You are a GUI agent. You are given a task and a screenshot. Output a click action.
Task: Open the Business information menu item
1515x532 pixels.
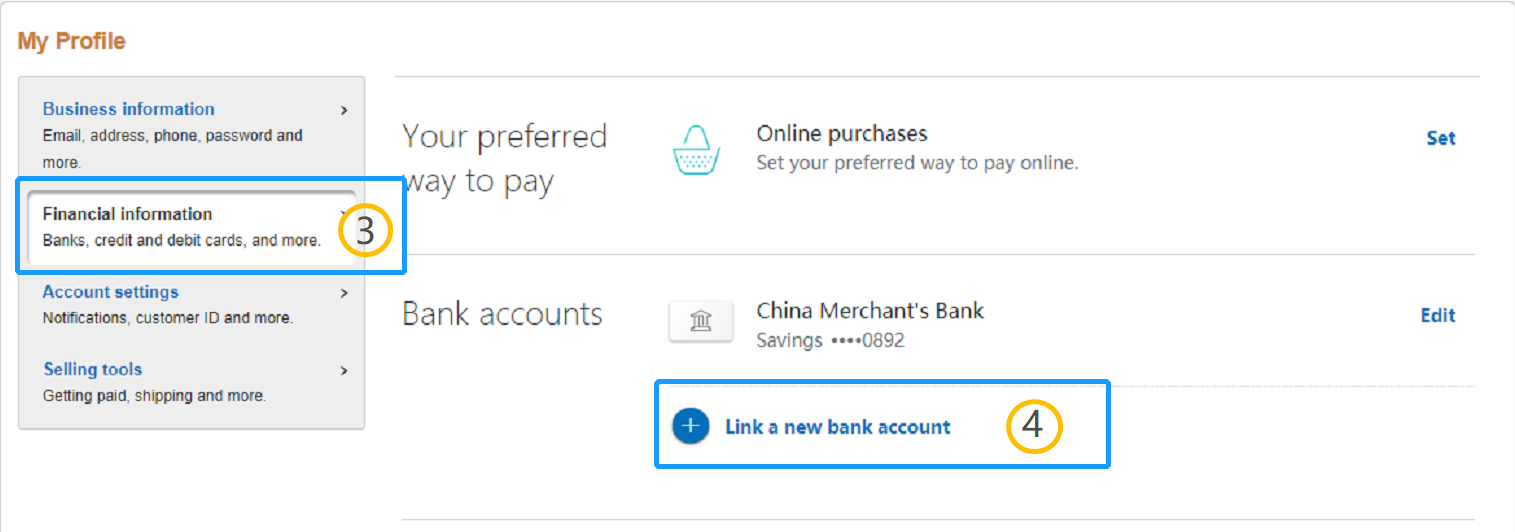point(192,134)
